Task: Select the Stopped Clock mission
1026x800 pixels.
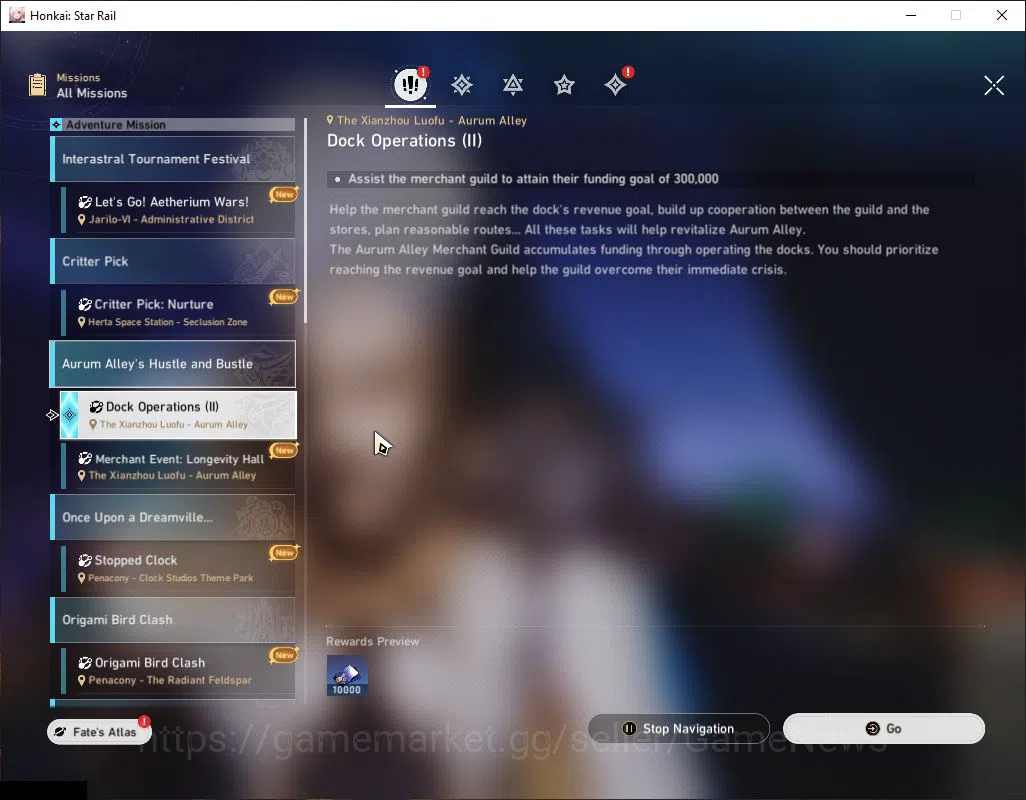Action: [178, 568]
